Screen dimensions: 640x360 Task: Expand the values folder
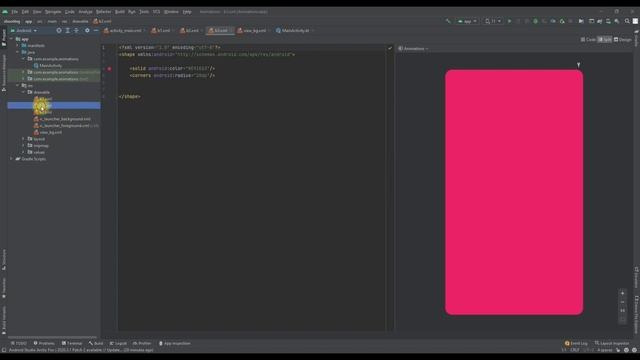click(23, 152)
